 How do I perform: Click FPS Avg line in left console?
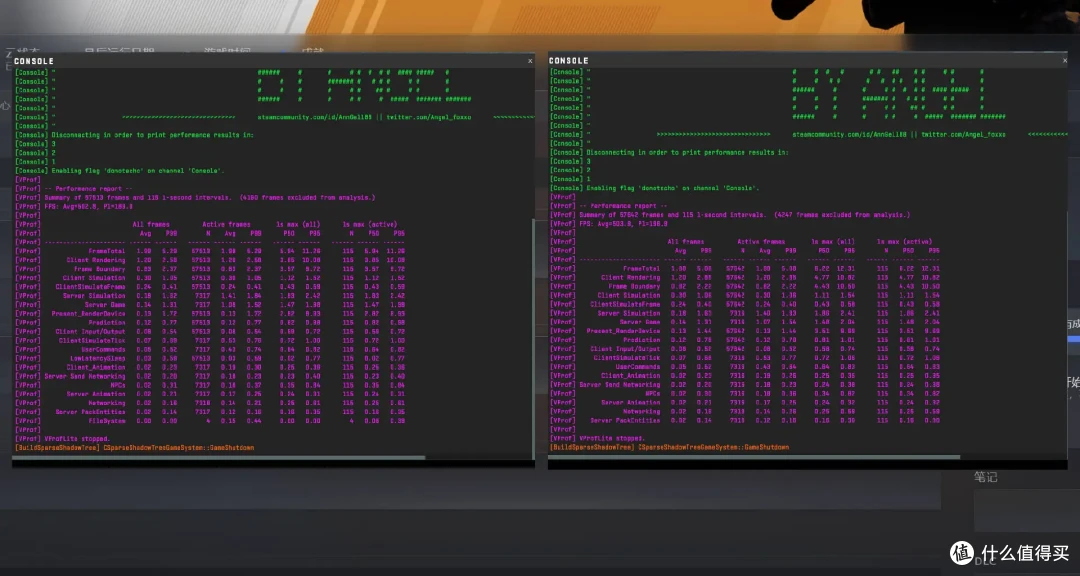coord(74,207)
